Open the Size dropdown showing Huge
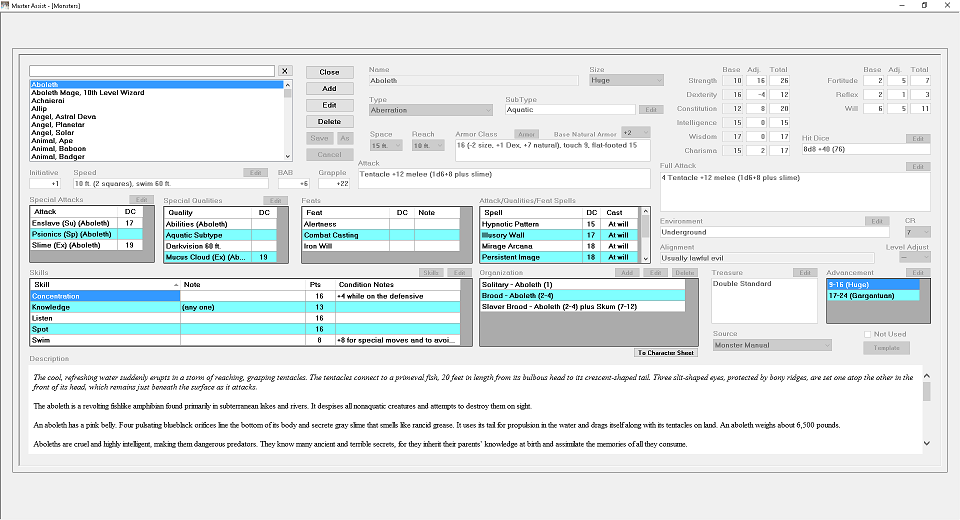 pyautogui.click(x=626, y=80)
